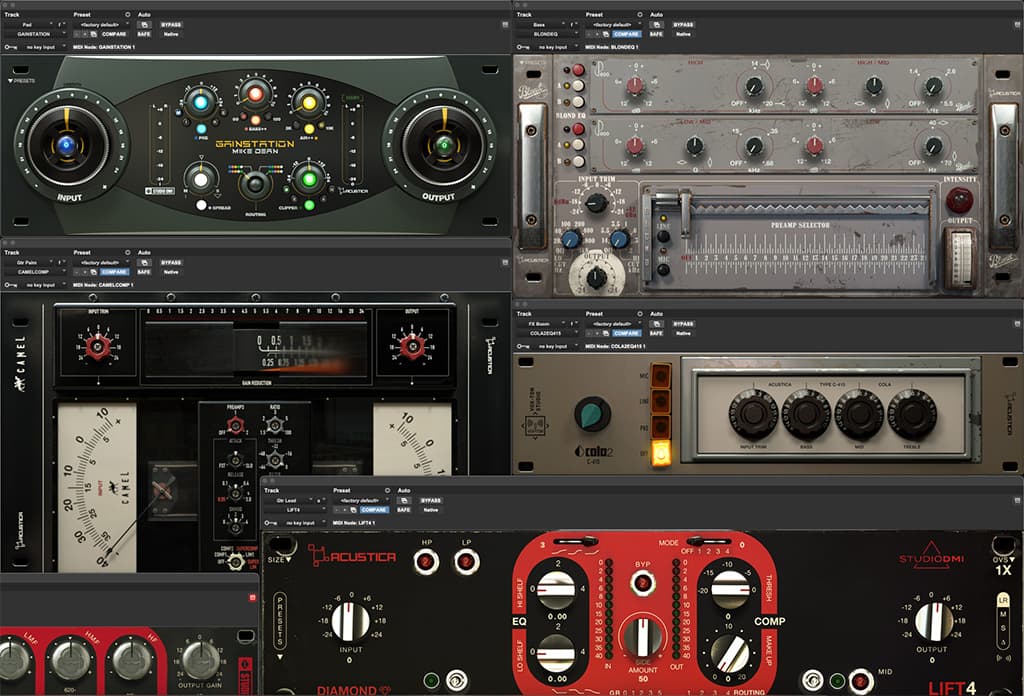Image resolution: width=1024 pixels, height=696 pixels.
Task: Click the BASS knob in COLA2EQ415
Action: pos(806,413)
